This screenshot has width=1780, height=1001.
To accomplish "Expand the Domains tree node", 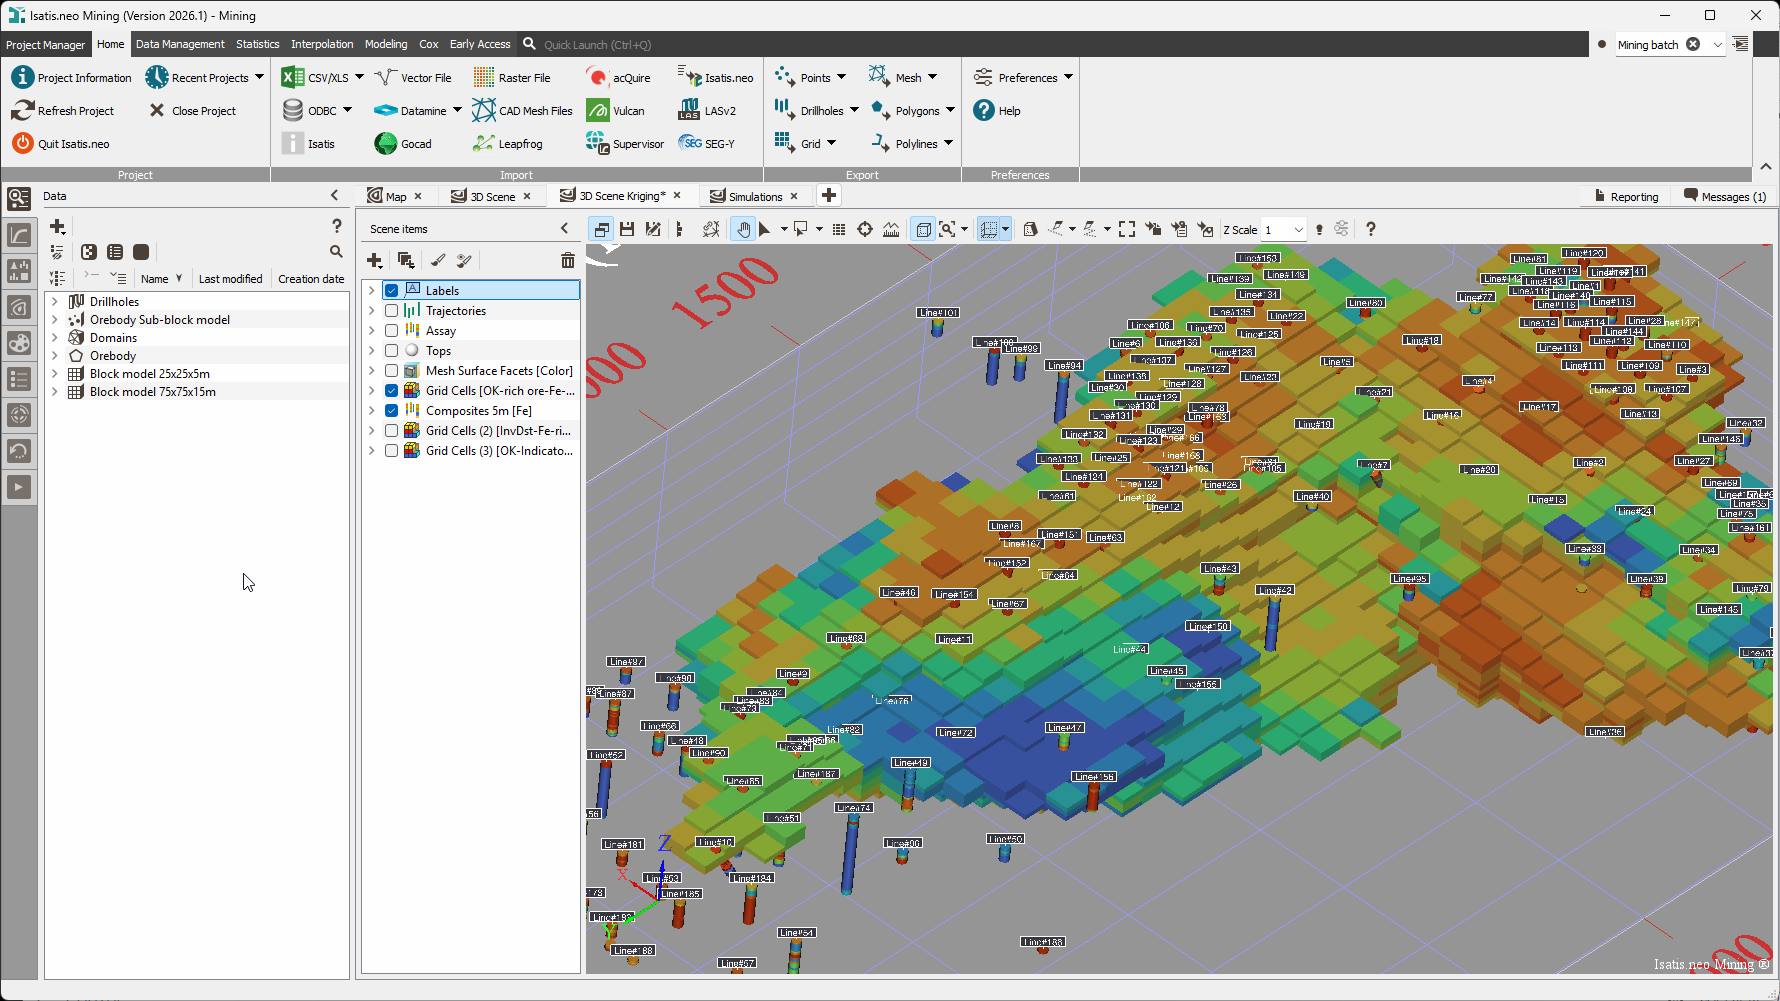I will (55, 337).
